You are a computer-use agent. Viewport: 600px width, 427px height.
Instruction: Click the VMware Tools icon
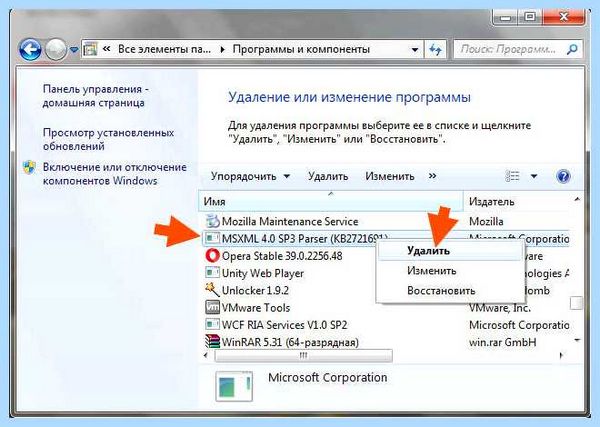(212, 307)
